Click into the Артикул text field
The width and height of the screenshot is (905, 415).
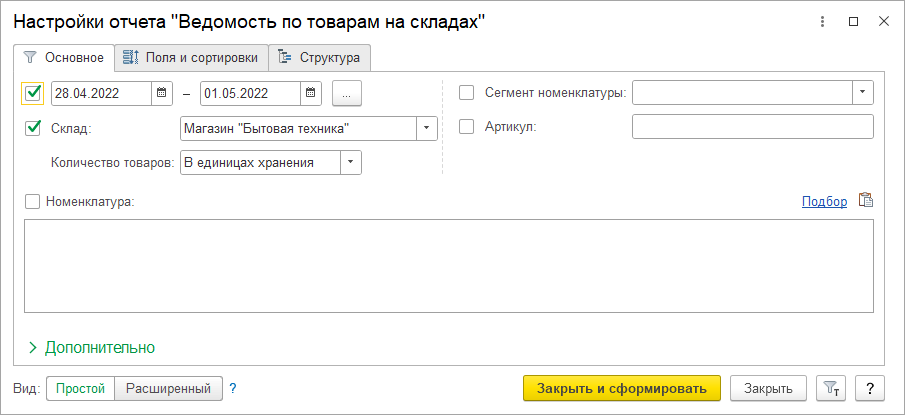752,127
